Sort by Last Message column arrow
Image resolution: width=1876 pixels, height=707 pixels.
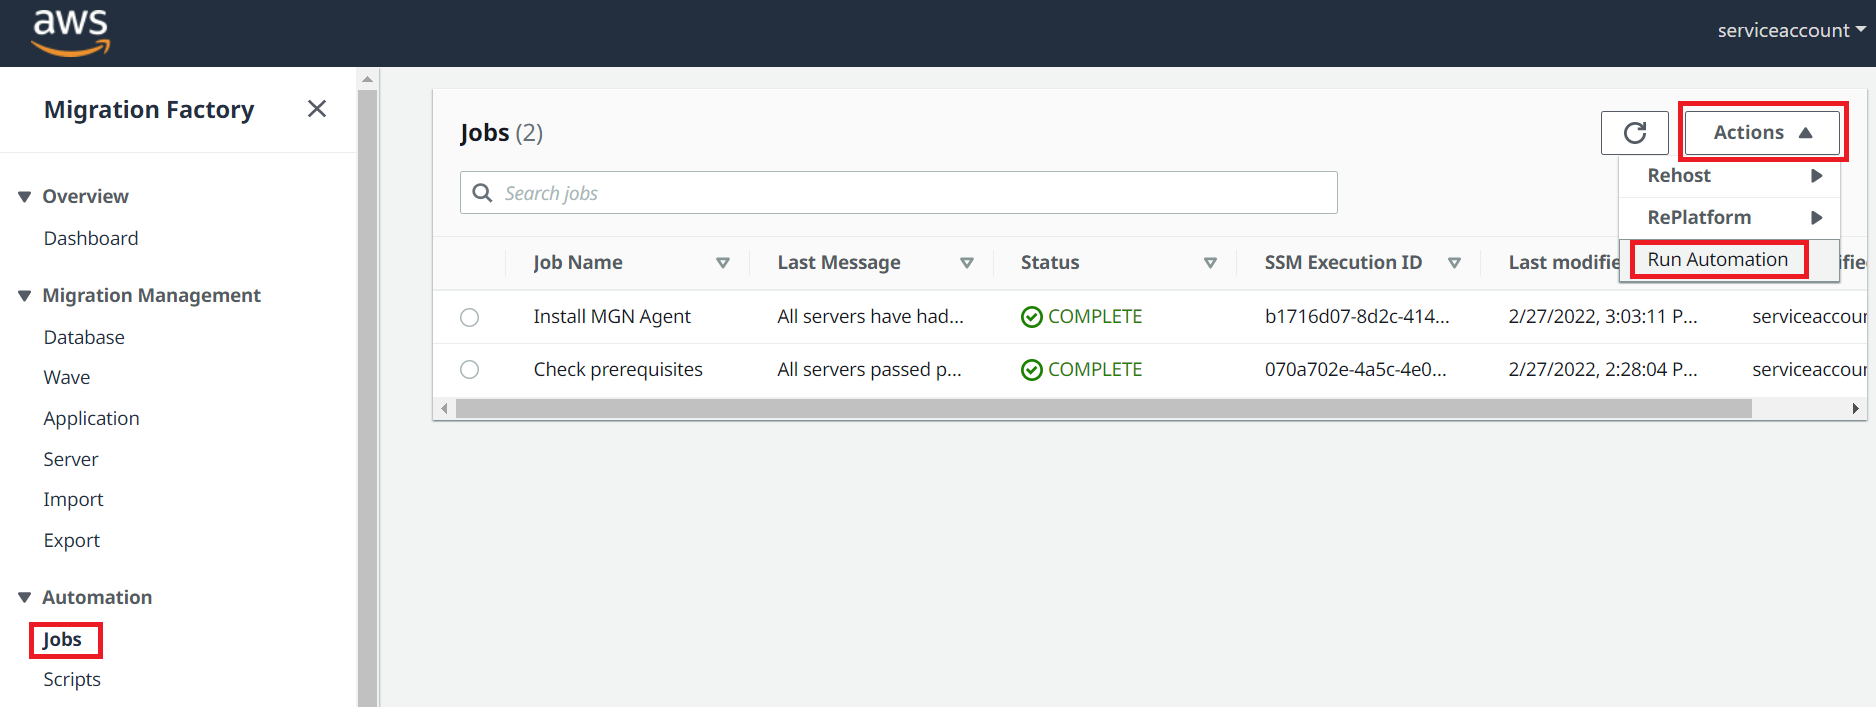(967, 263)
